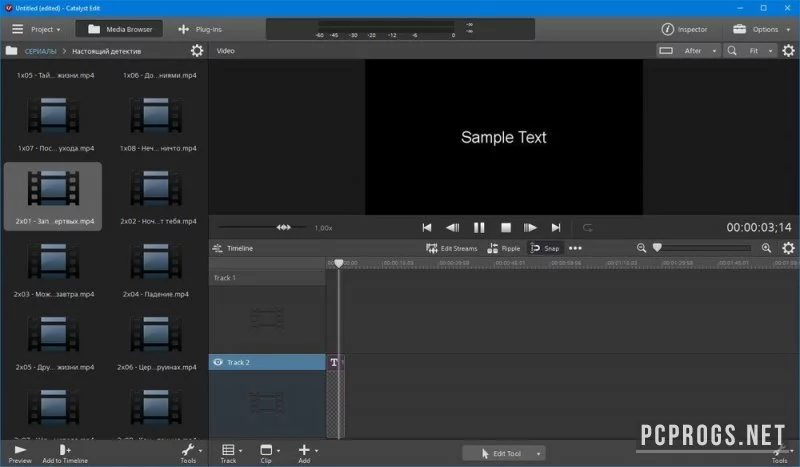The width and height of the screenshot is (800, 467).
Task: Select the 2x02 video clip
Action: pyautogui.click(x=156, y=188)
